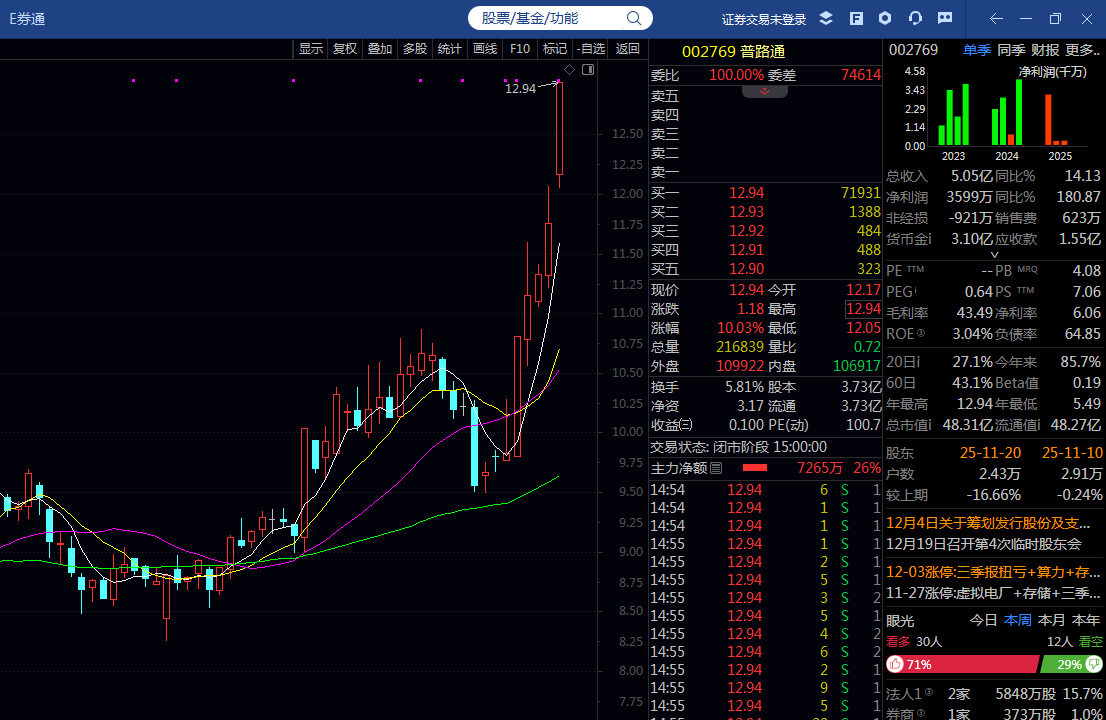Image resolution: width=1106 pixels, height=720 pixels.
Task: Click the E券通 app title
Action: pos(28,19)
